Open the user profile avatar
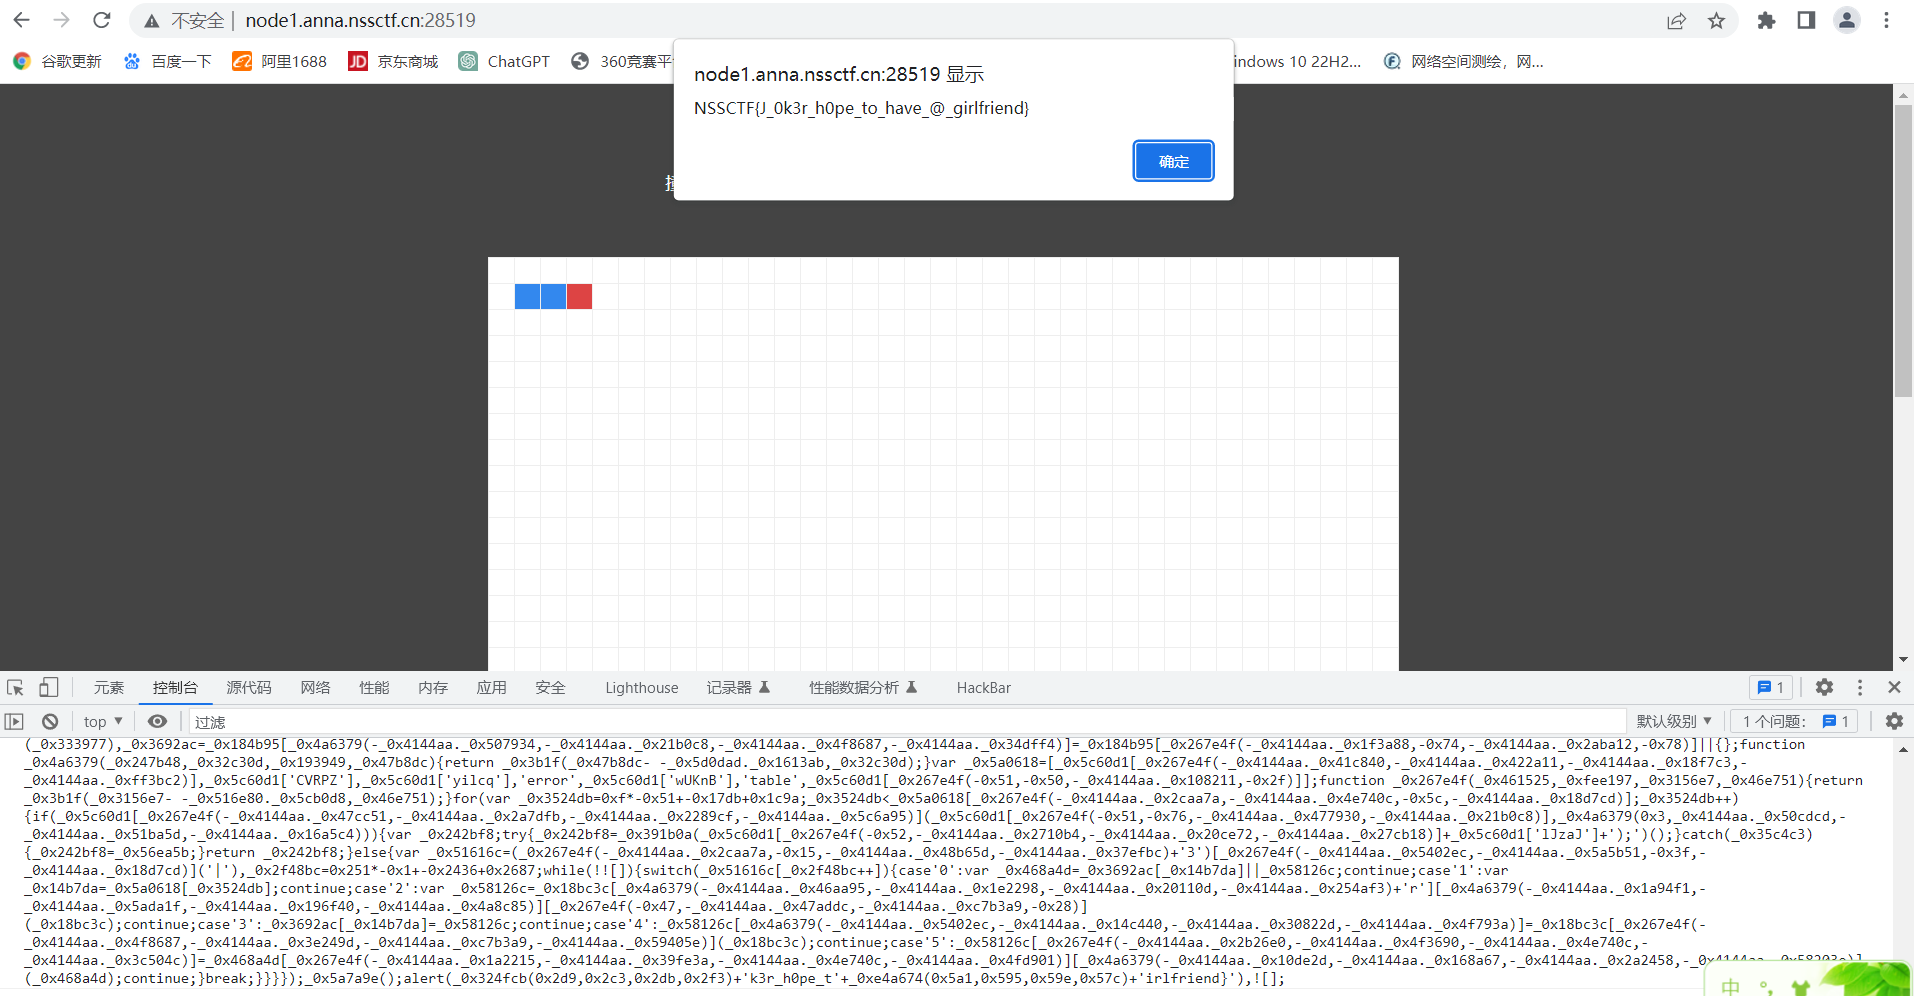The image size is (1914, 996). [1846, 21]
